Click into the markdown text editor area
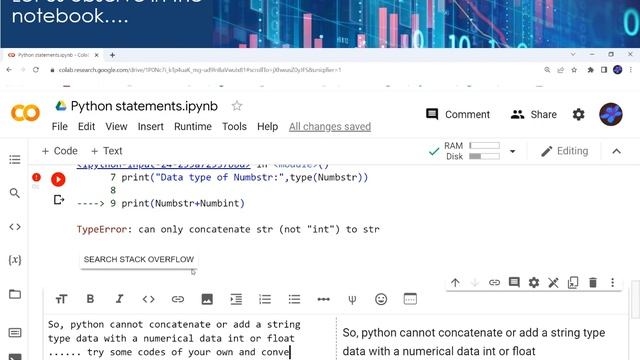The width and height of the screenshot is (640, 360). click(190, 338)
